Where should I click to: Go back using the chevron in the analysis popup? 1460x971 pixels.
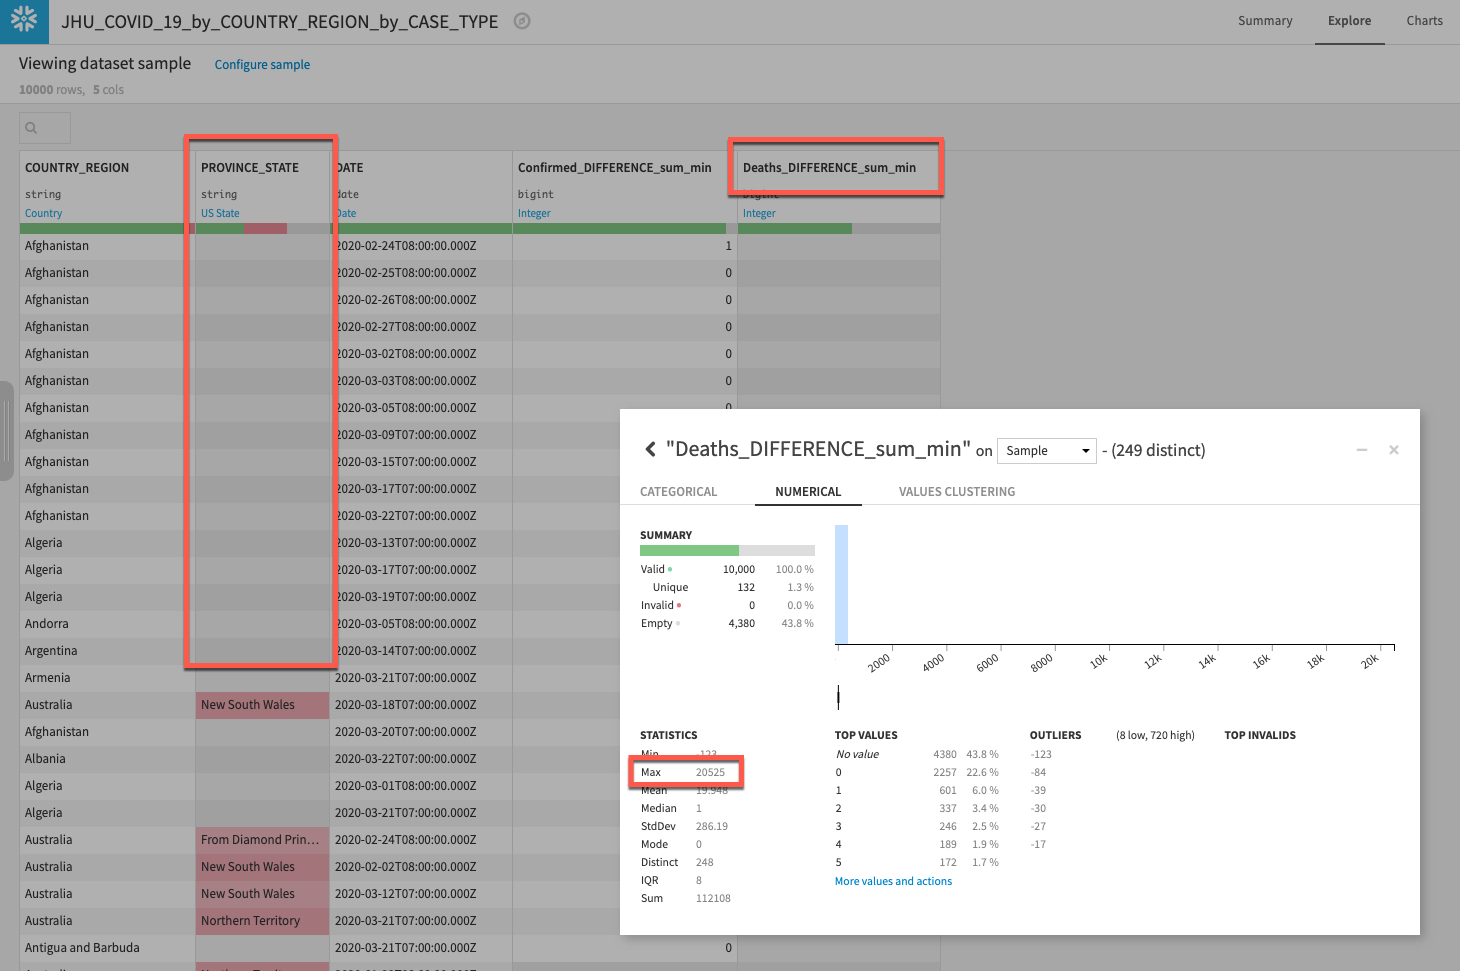[x=650, y=450]
